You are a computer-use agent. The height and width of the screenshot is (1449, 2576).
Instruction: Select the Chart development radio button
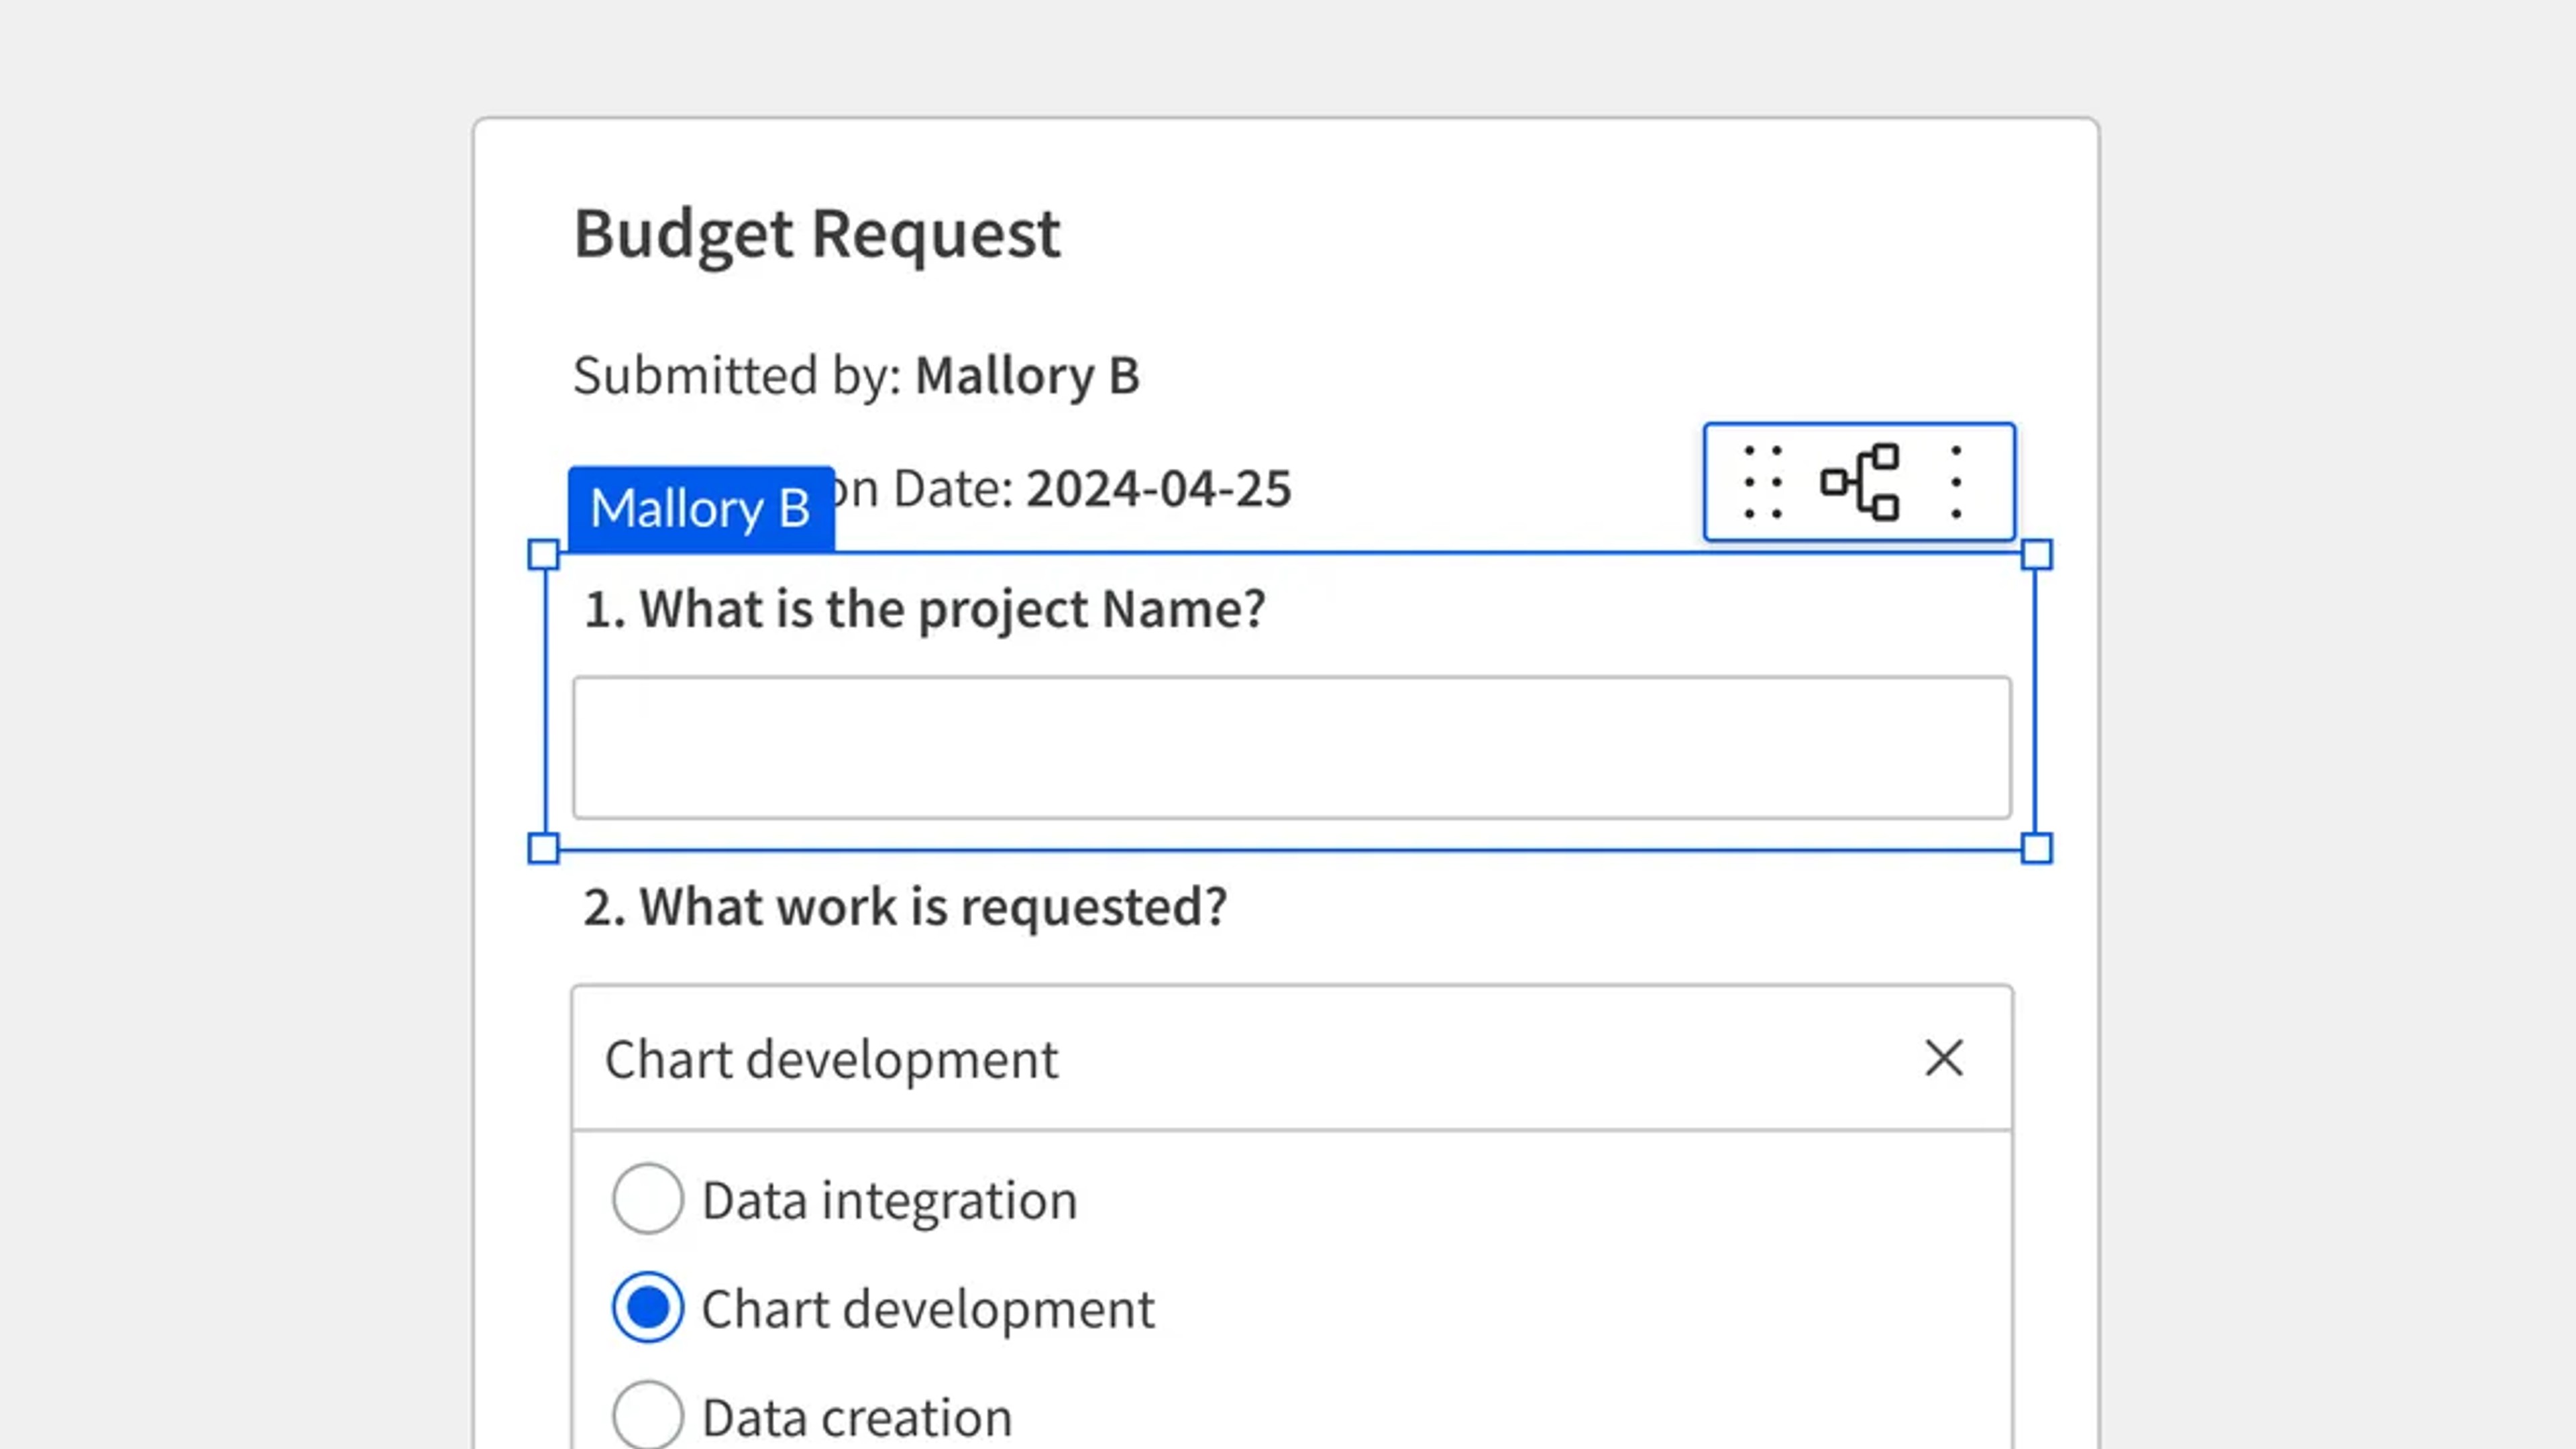click(x=648, y=1307)
